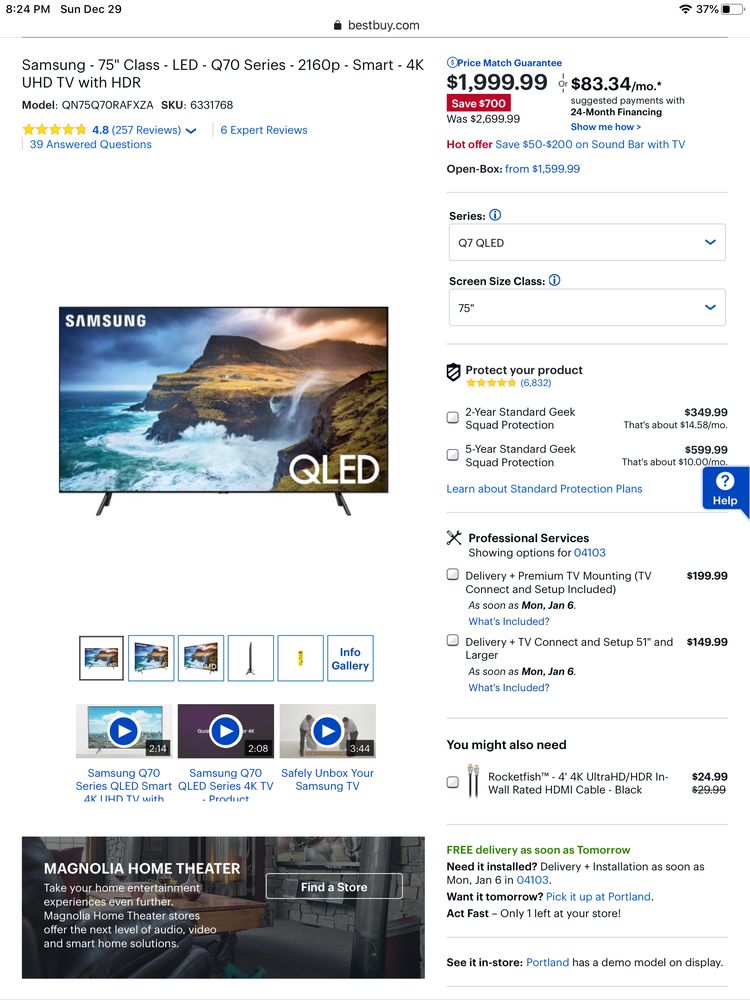Click Show me how financing link
Screen dimensions: 750x1000
click(x=605, y=127)
